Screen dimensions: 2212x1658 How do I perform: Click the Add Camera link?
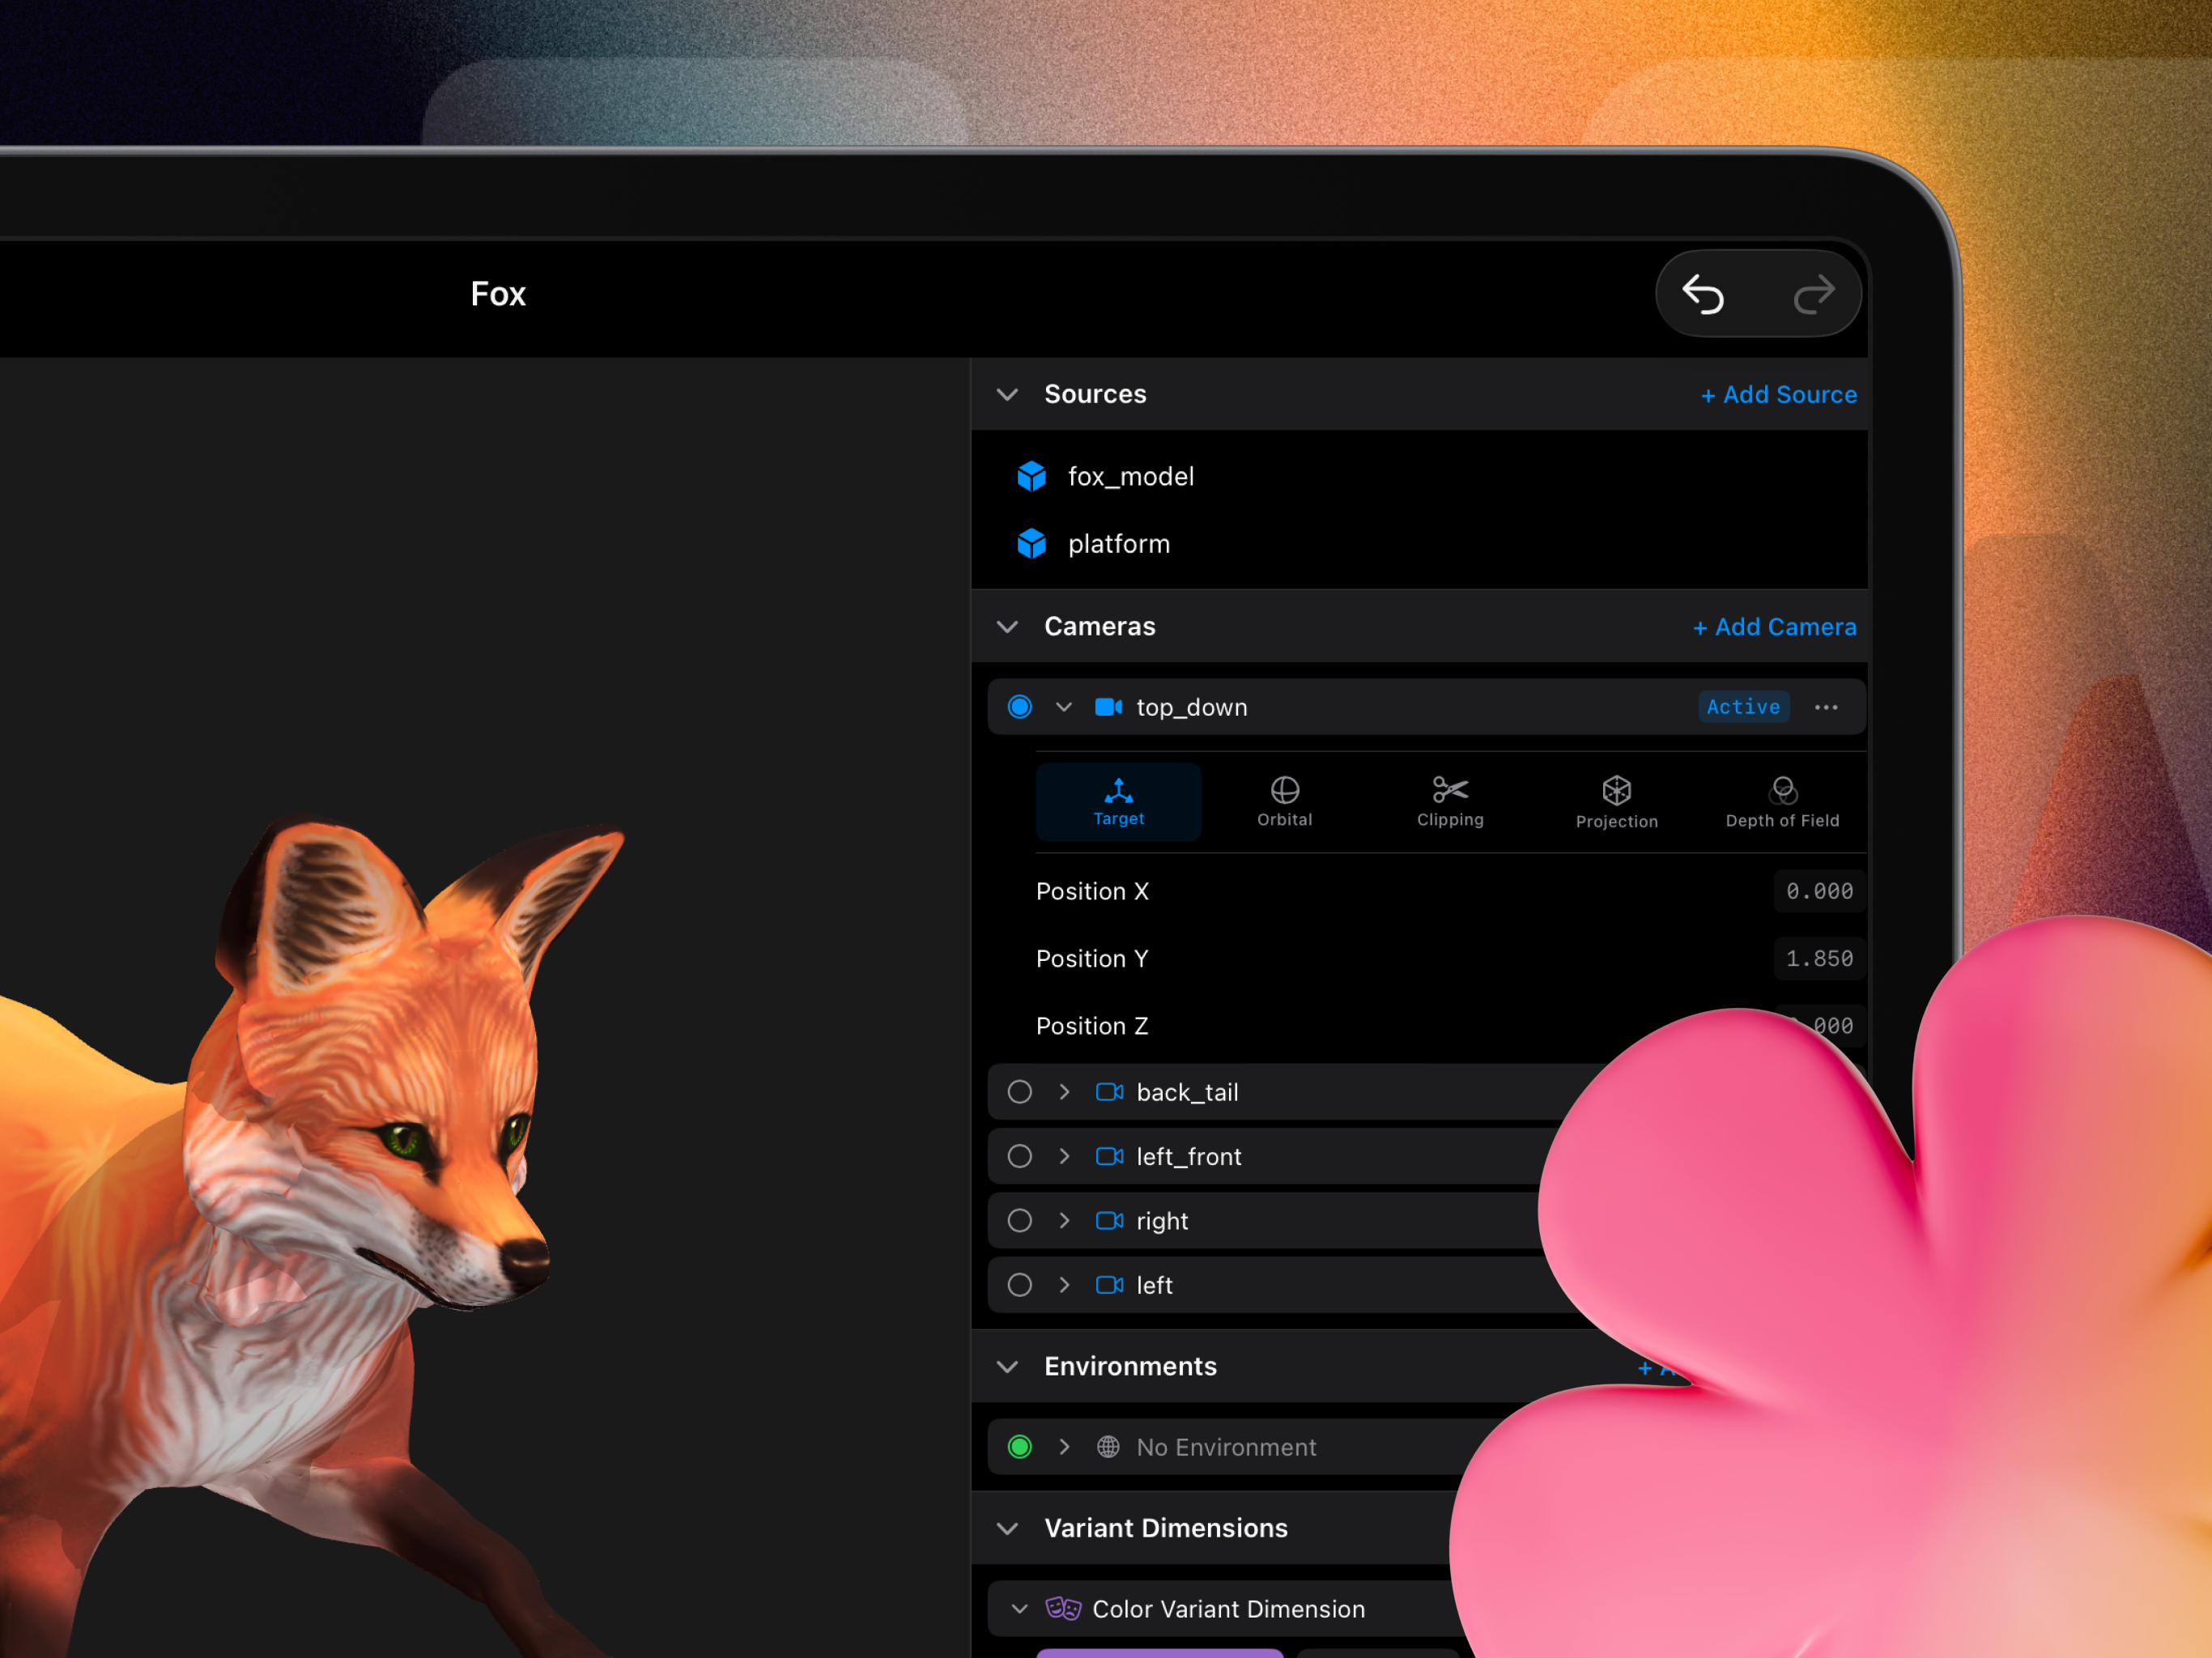(1774, 627)
